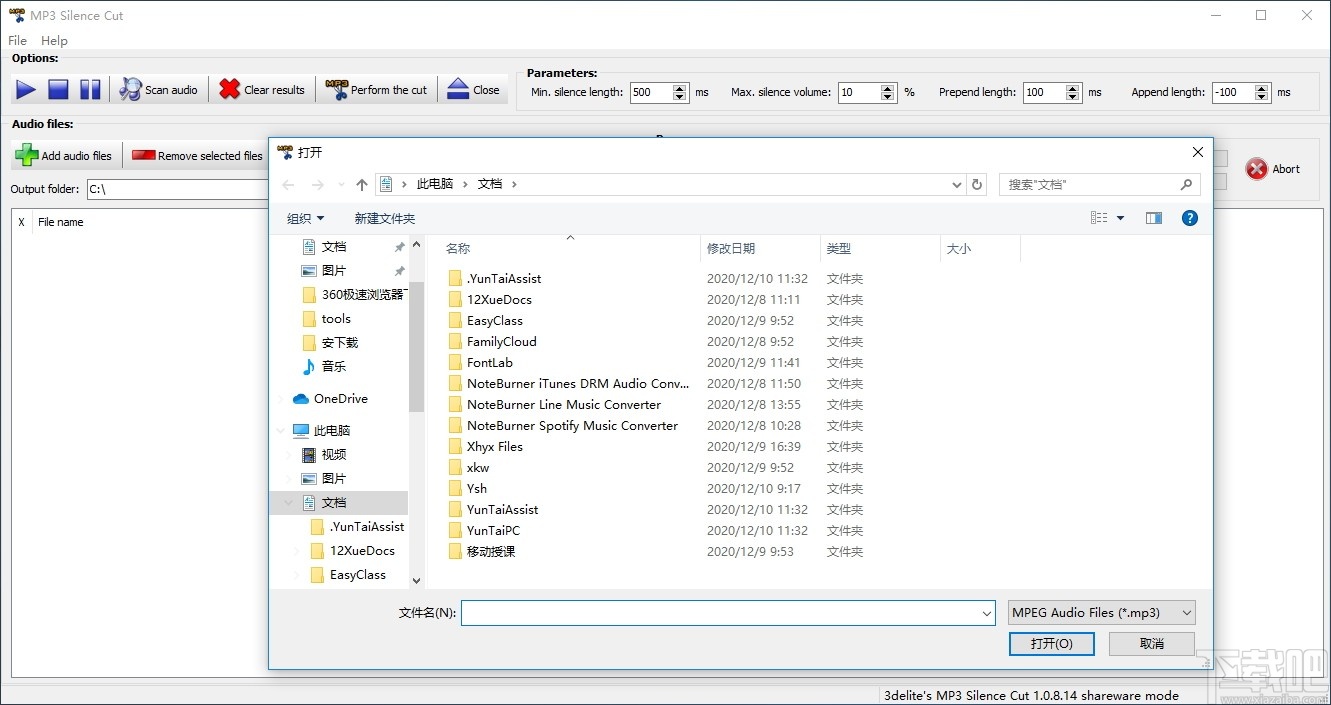The width and height of the screenshot is (1331, 705).
Task: Open the File menu
Action: (x=16, y=40)
